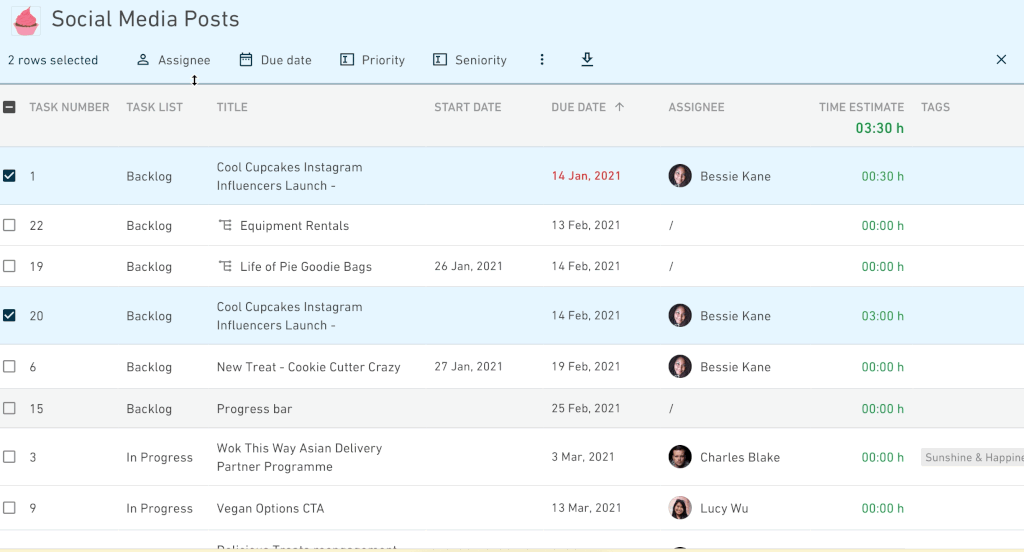Click the pink cupcake project logo
The height and width of the screenshot is (552, 1024).
tap(26, 20)
